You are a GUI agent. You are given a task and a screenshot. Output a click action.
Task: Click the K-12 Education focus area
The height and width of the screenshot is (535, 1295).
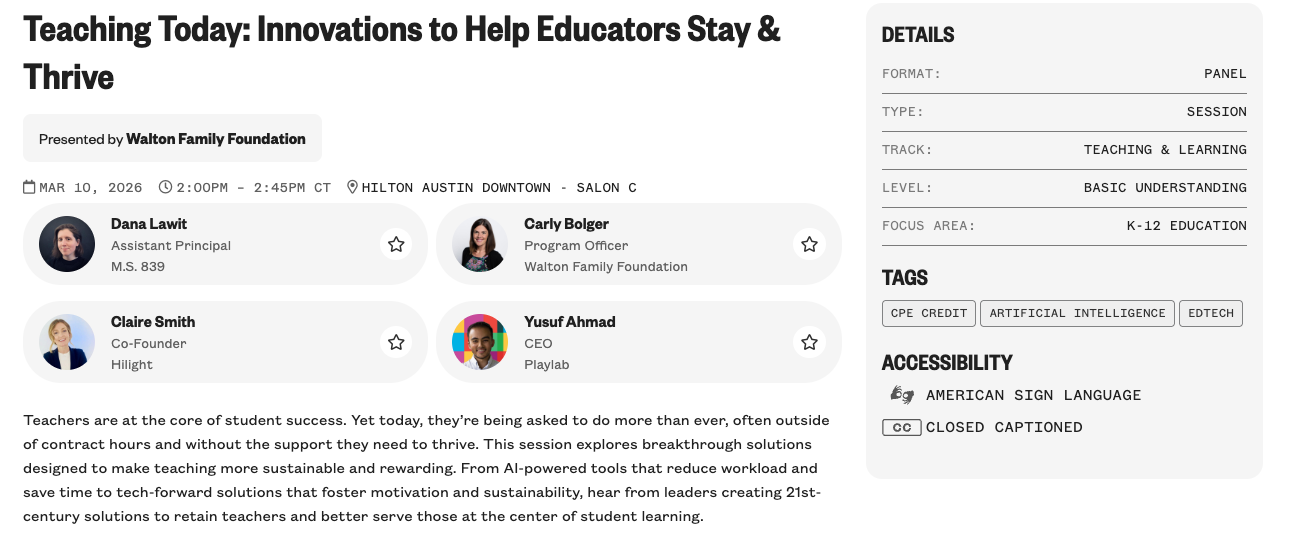(1187, 226)
